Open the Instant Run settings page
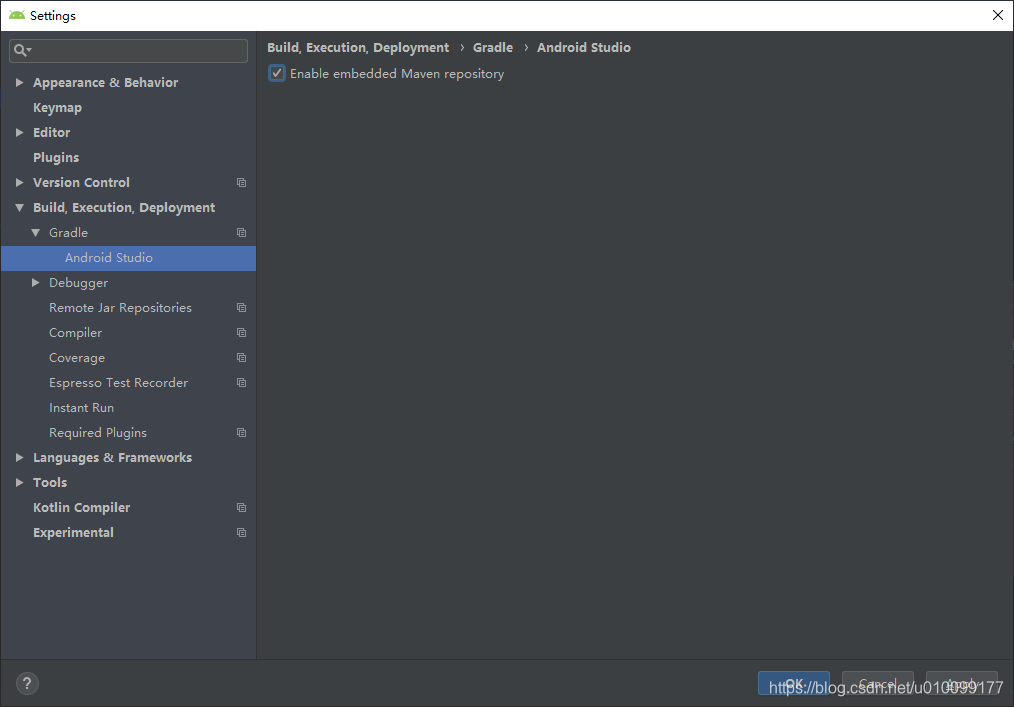 pos(81,408)
